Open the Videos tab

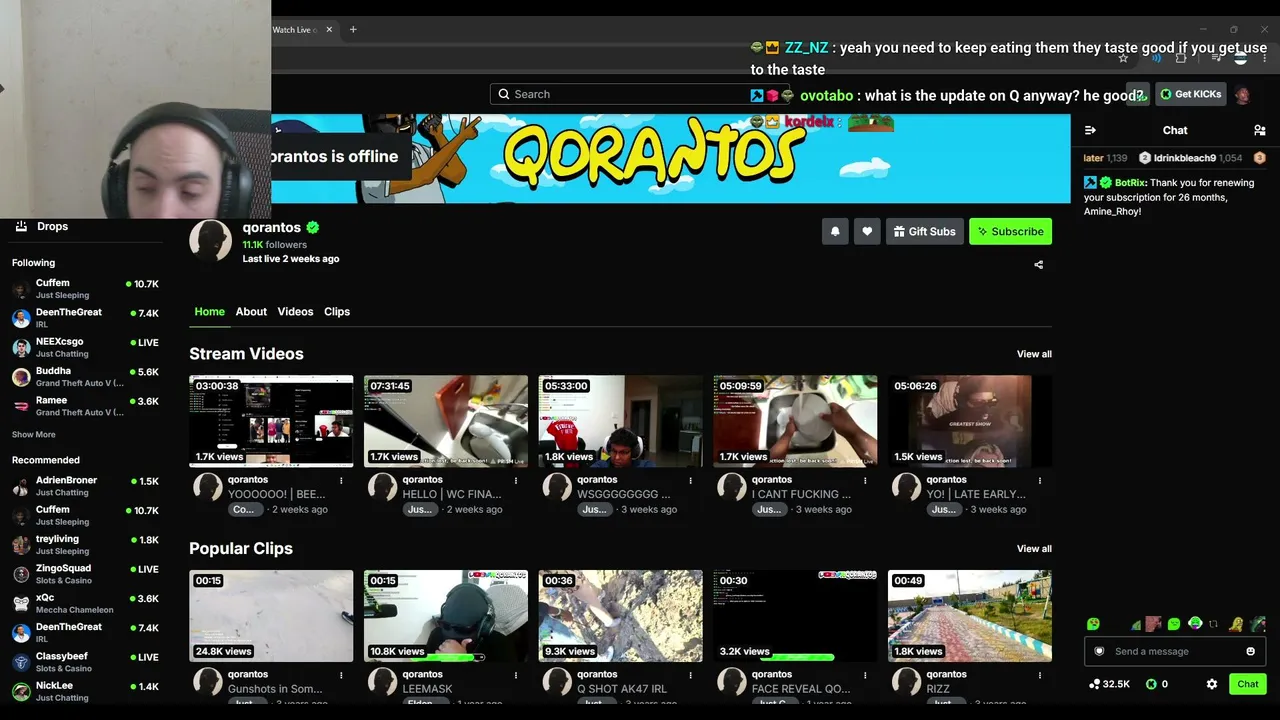click(295, 312)
